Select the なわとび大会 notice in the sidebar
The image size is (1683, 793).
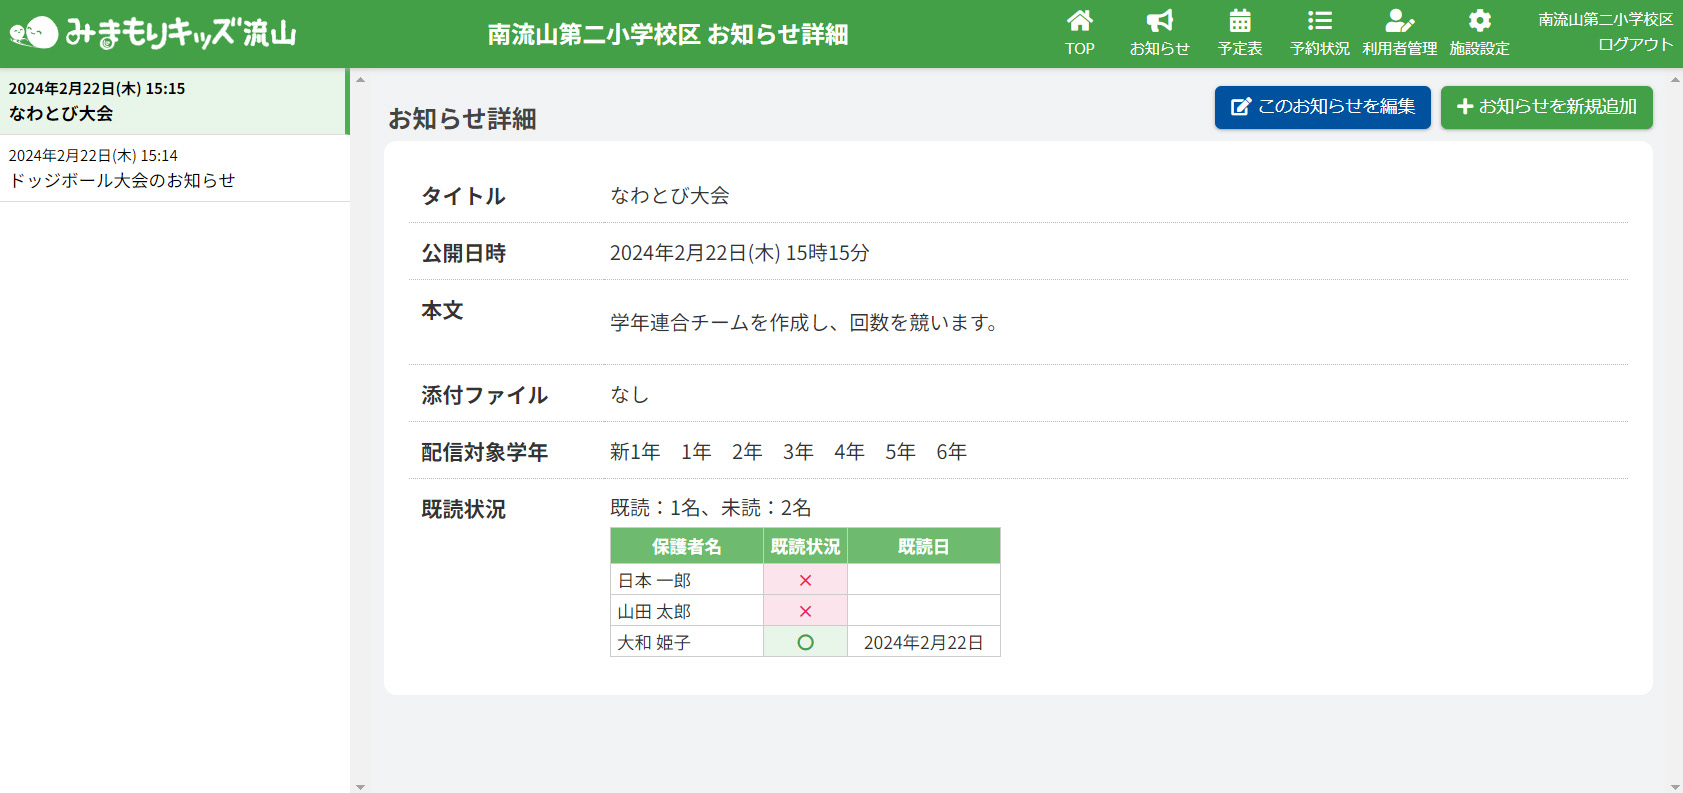(x=174, y=101)
